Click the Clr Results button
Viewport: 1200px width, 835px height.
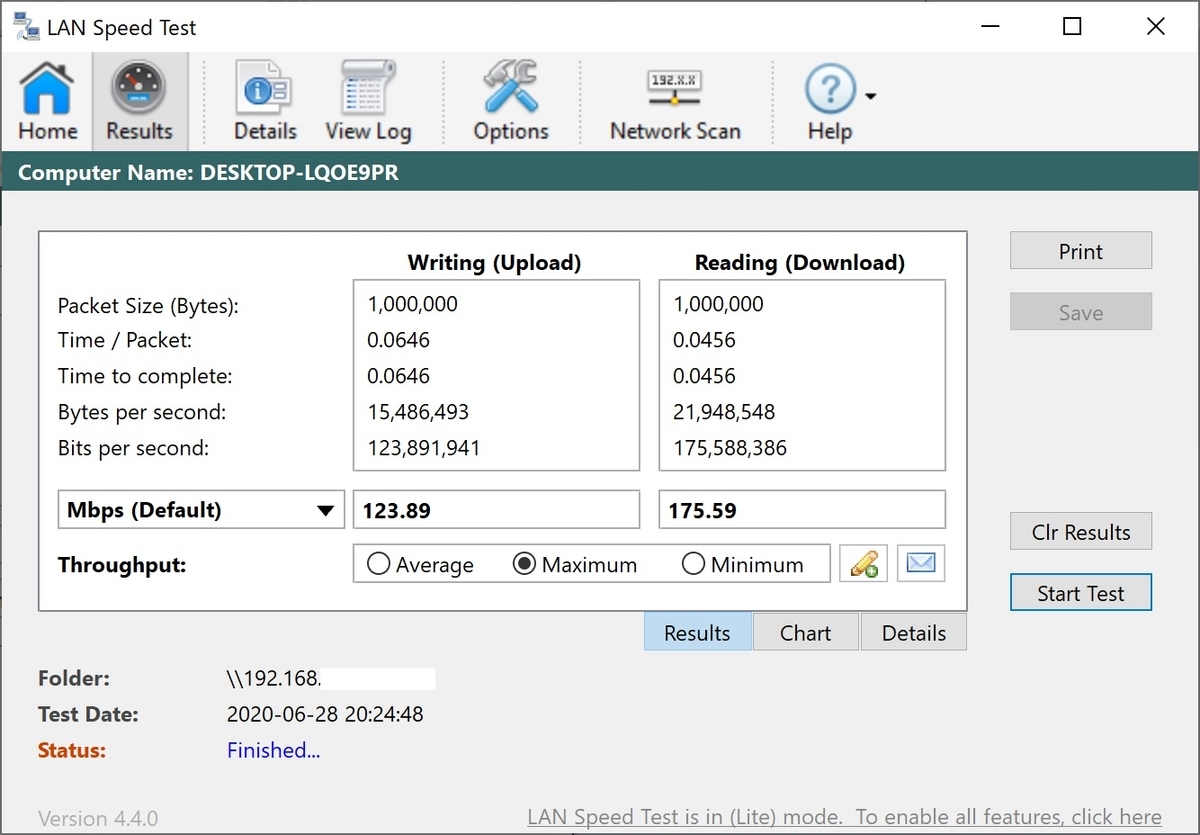[1081, 532]
